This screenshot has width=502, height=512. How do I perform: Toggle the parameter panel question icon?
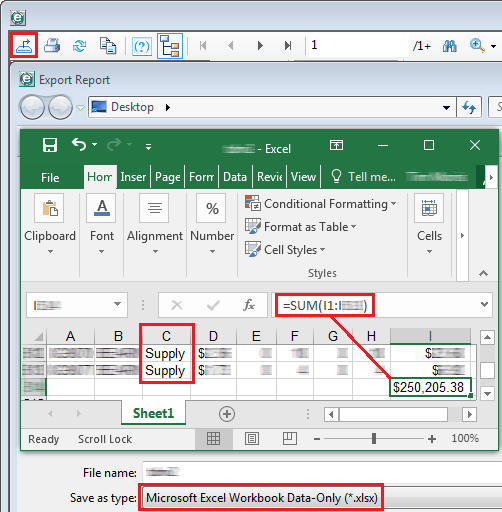(x=142, y=46)
